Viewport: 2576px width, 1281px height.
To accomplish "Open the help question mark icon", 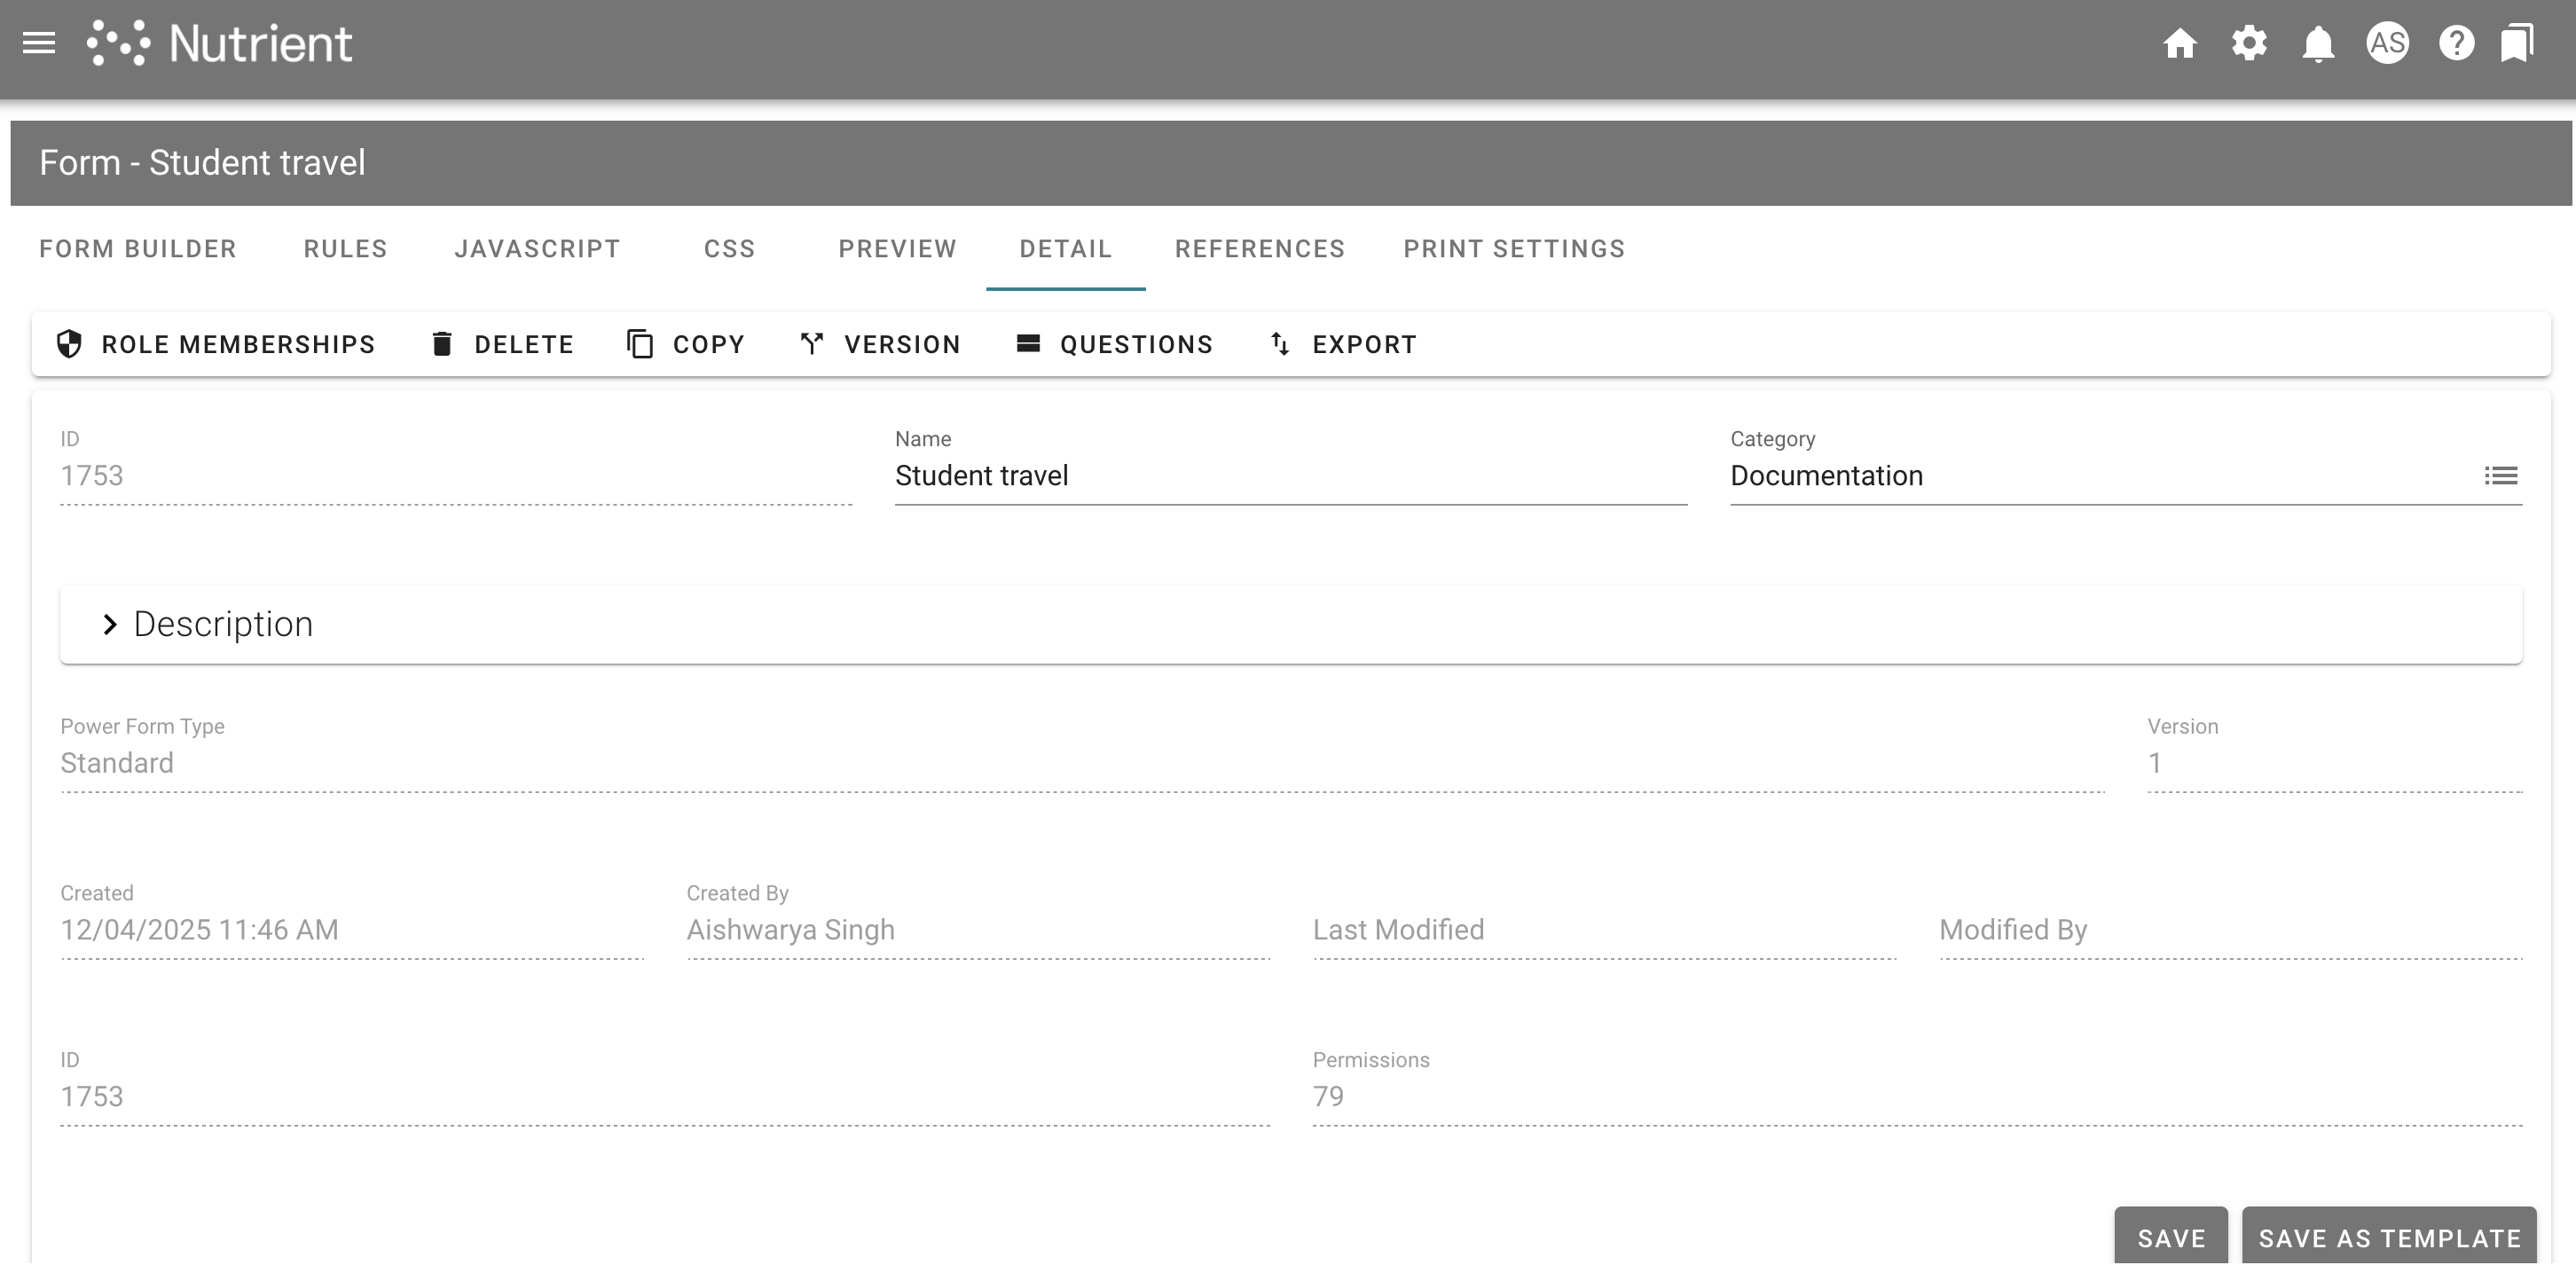I will 2455,44.
